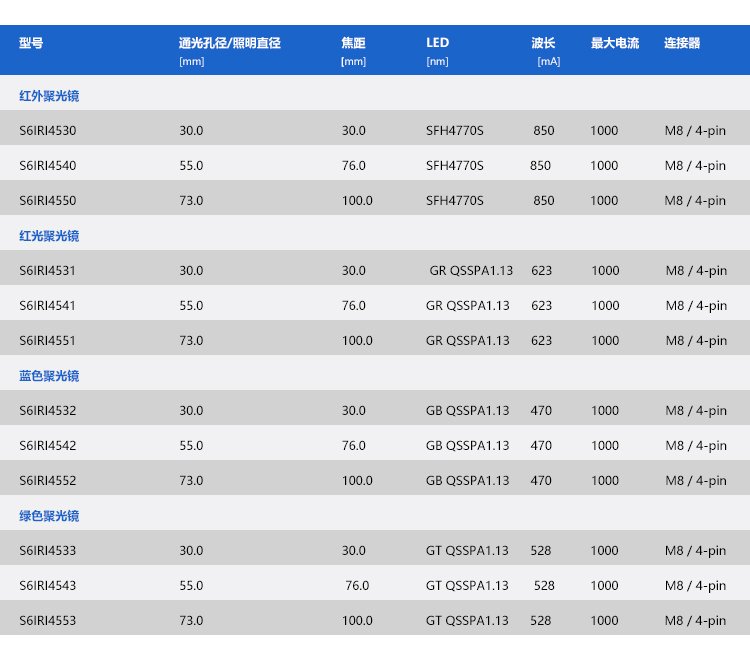The height and width of the screenshot is (661, 750).
Task: Select the 蓝色聚光镜 section heading
Action: click(49, 376)
